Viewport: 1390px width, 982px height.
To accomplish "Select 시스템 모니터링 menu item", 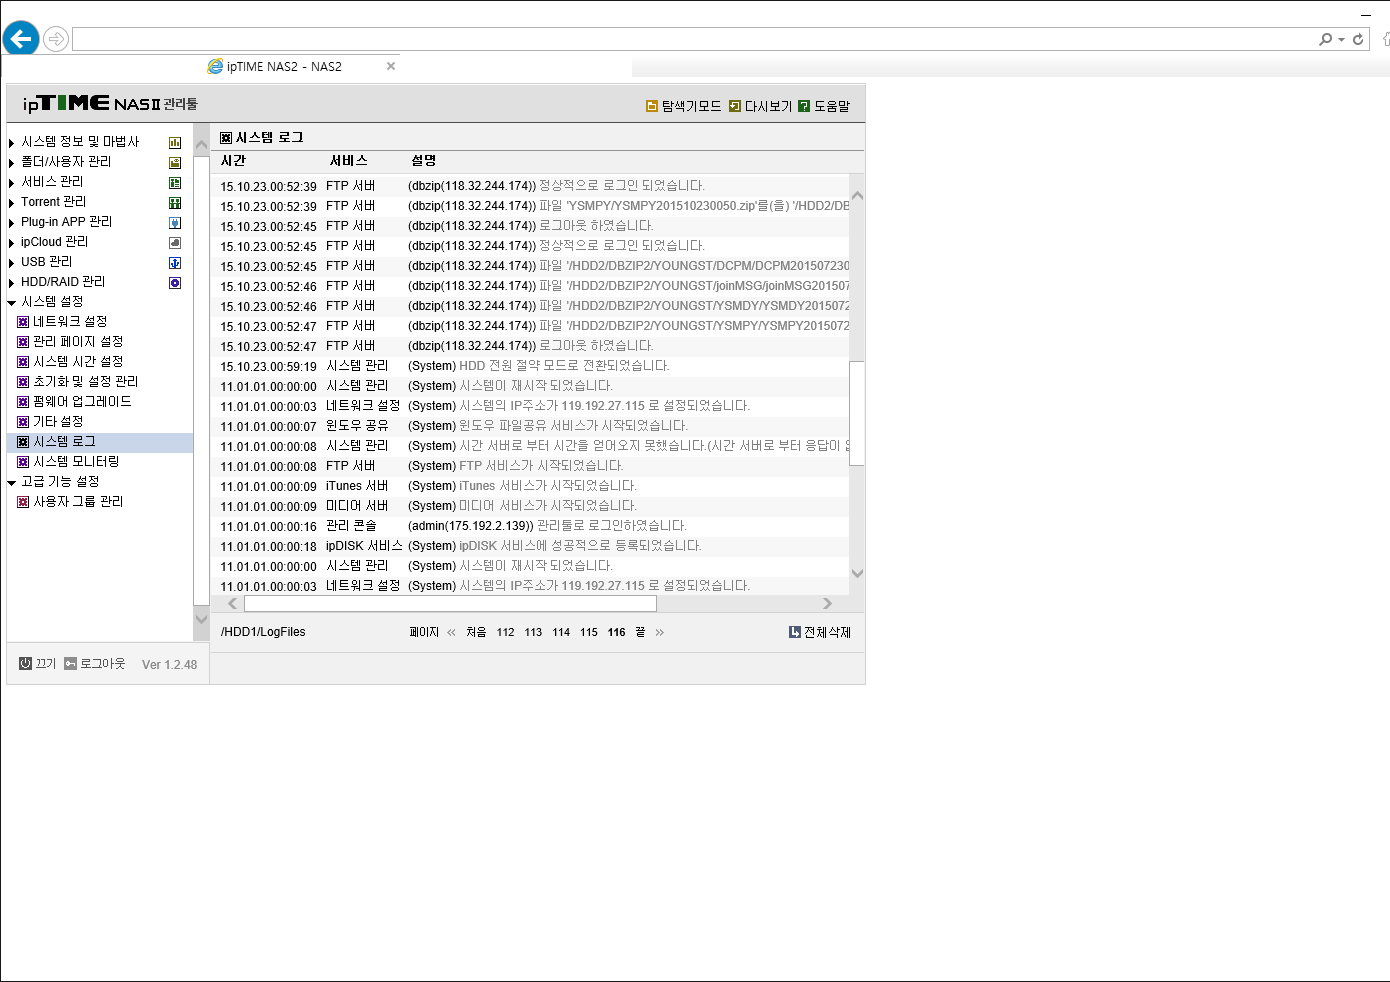I will tap(76, 462).
